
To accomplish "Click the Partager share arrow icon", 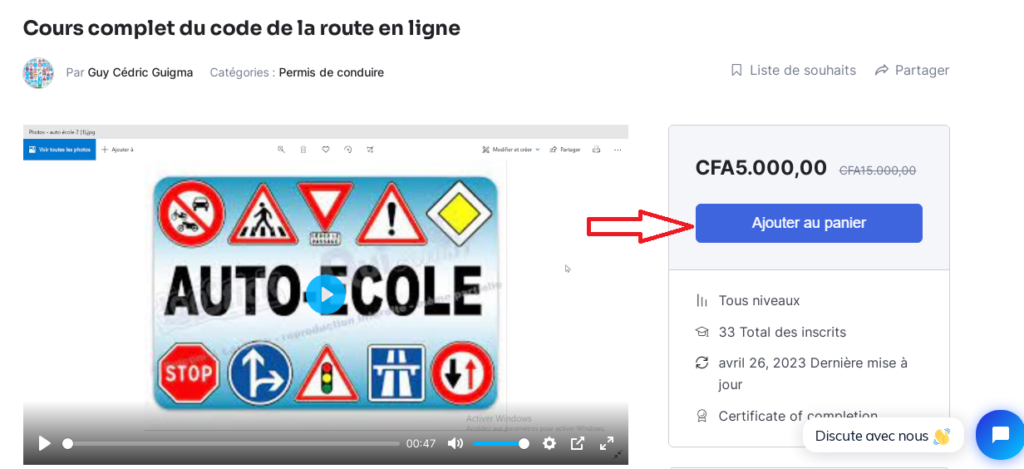I will coord(882,70).
